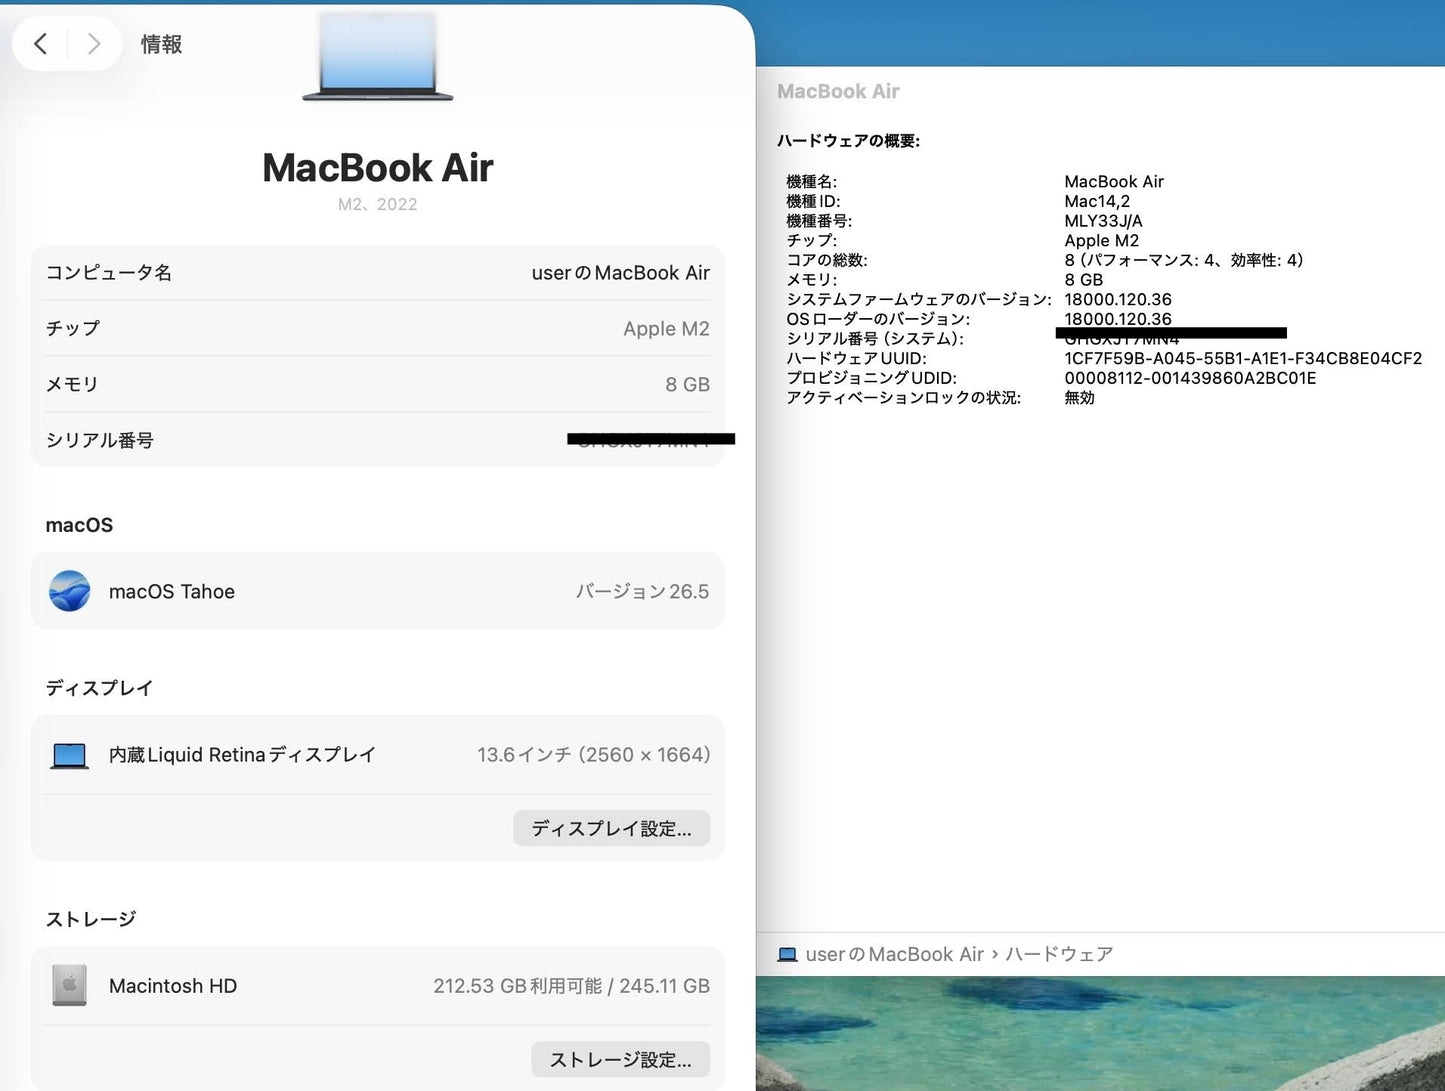
Task: Click the 13.6インチ (2560 × 1664) value
Action: coord(593,755)
